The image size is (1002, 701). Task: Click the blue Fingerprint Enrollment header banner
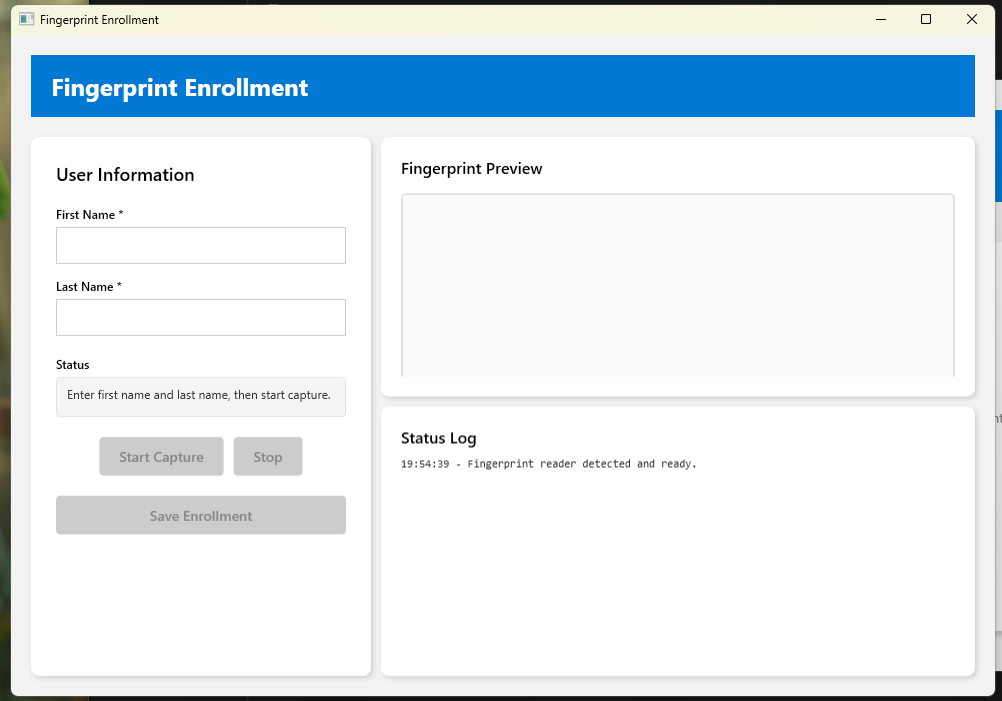pos(502,87)
